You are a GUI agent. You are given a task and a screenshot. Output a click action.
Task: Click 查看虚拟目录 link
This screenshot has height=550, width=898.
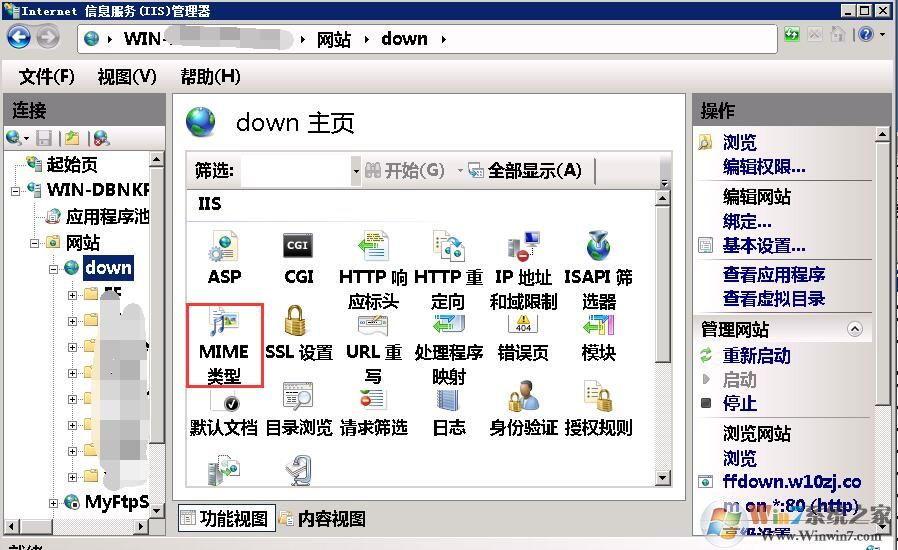774,298
